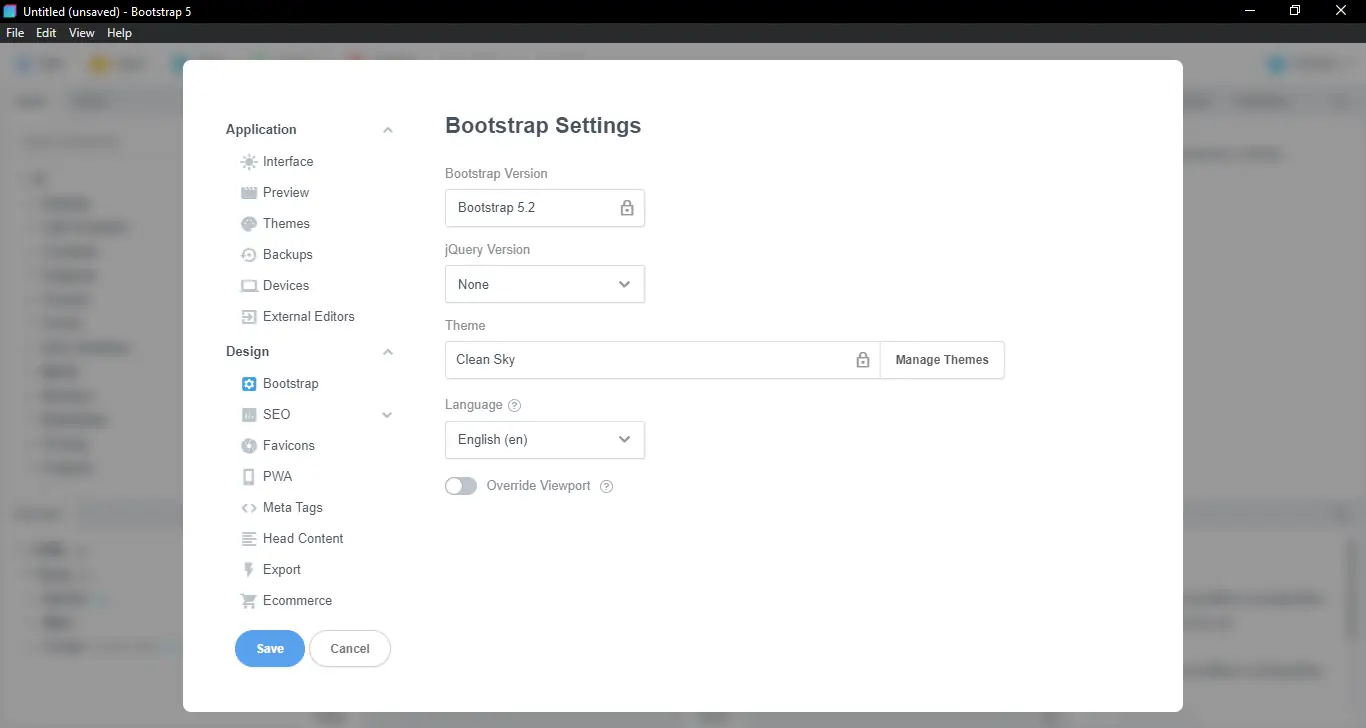Open the Devices settings page
Image resolution: width=1366 pixels, height=728 pixels.
point(286,286)
